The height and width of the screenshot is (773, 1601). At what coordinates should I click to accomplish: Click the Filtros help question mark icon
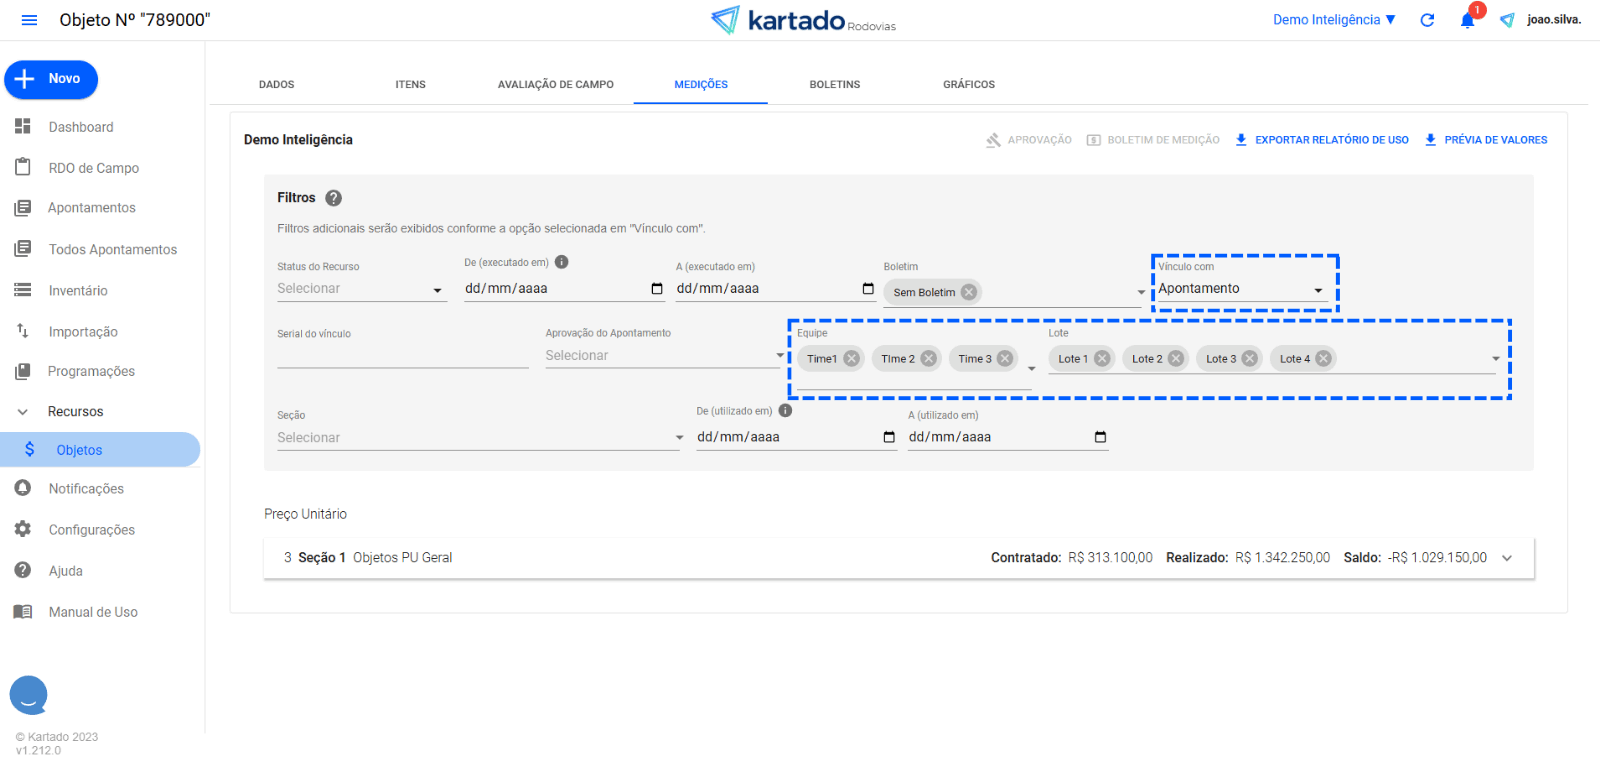coord(334,198)
